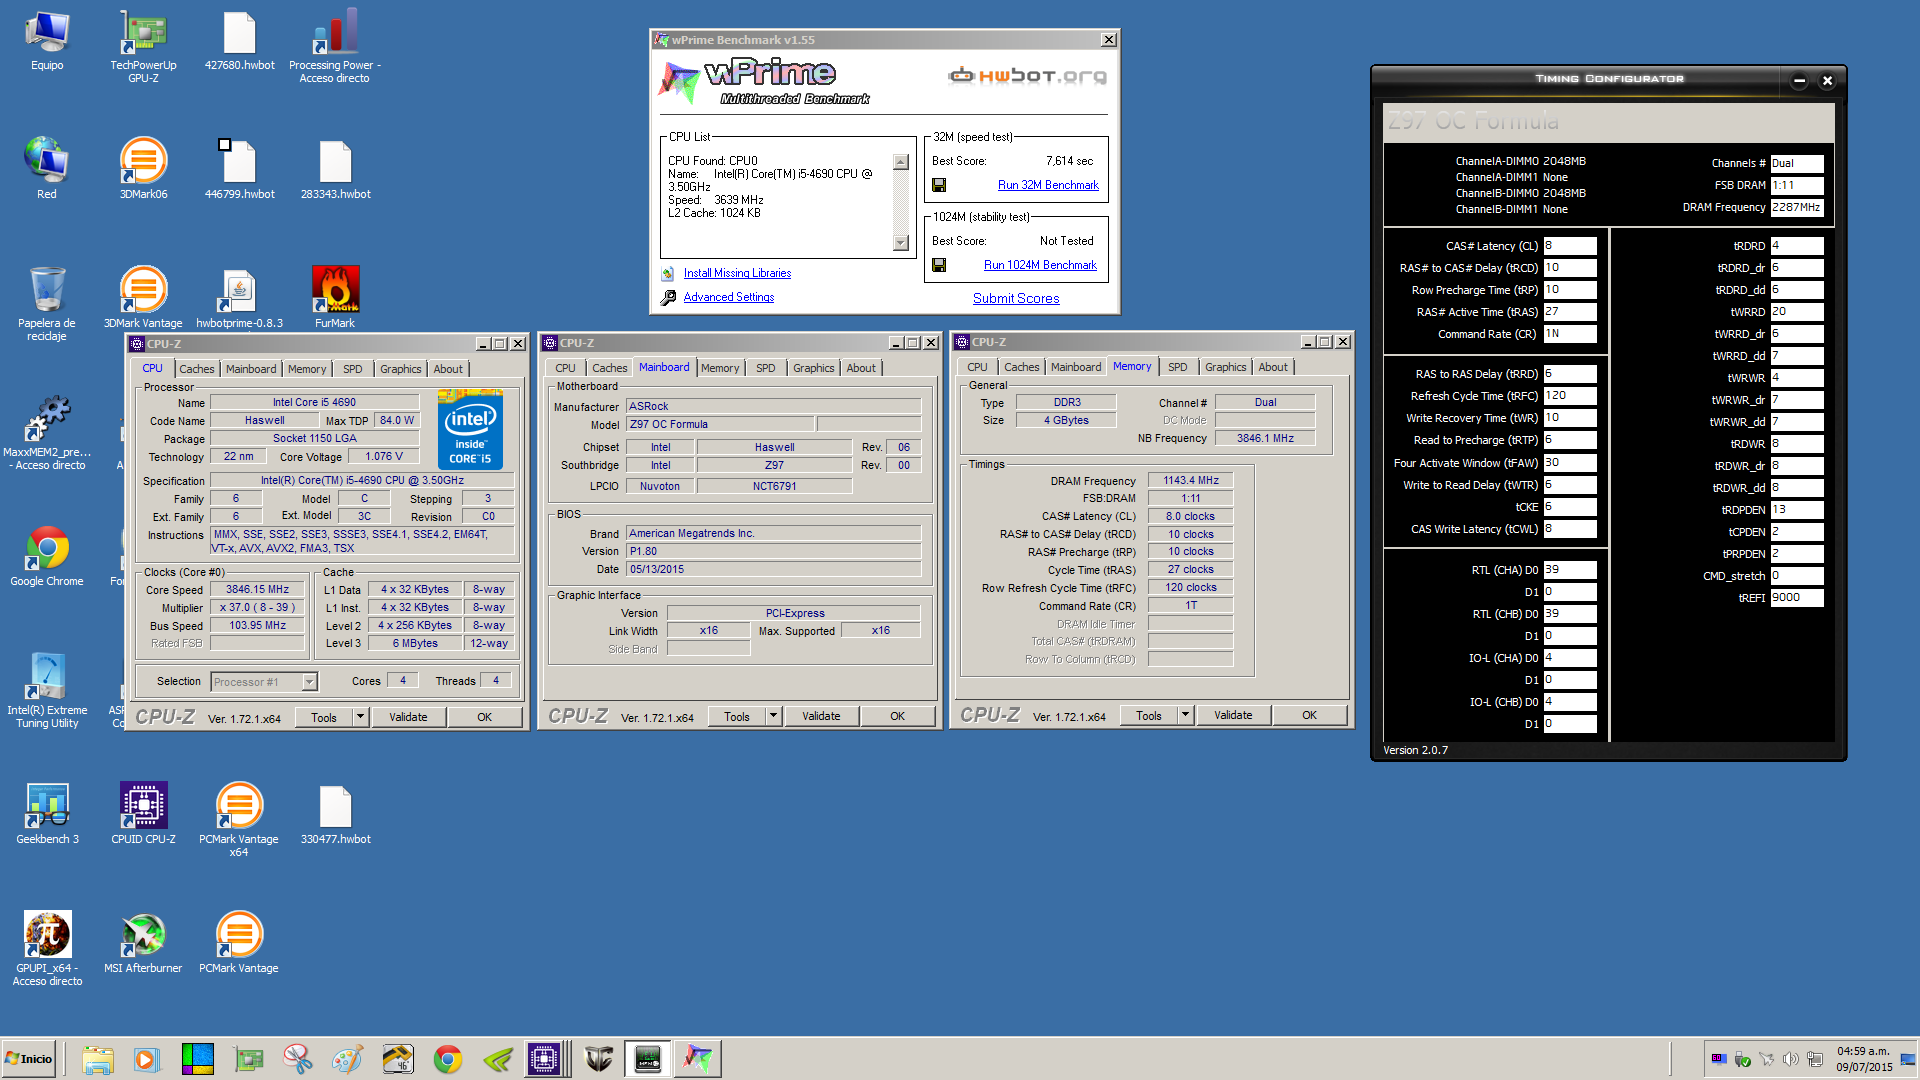Viewport: 1920px width, 1080px height.
Task: Click the Refresh Cycle Time (tRFC) field
Action: coord(1569,396)
